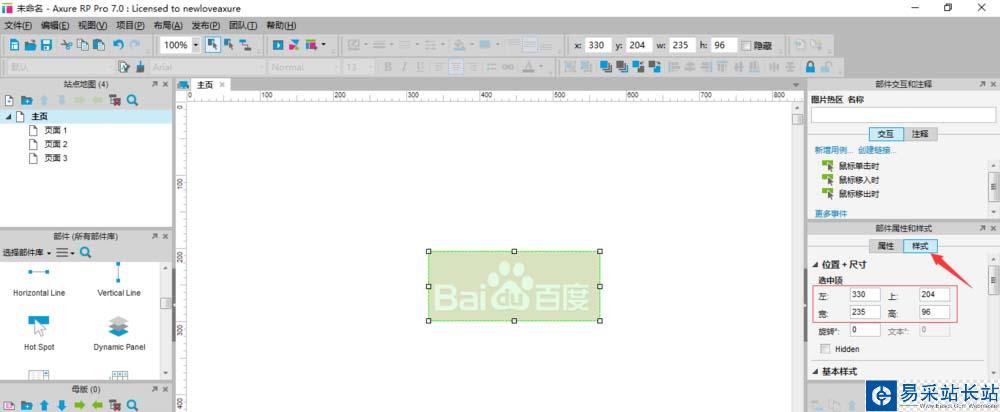Click the Save disk icon
This screenshot has width=1000, height=412.
pos(46,45)
